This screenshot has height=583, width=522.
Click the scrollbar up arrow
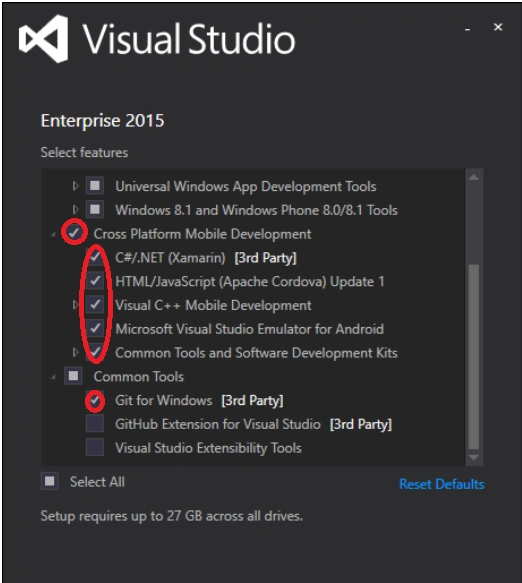(474, 178)
